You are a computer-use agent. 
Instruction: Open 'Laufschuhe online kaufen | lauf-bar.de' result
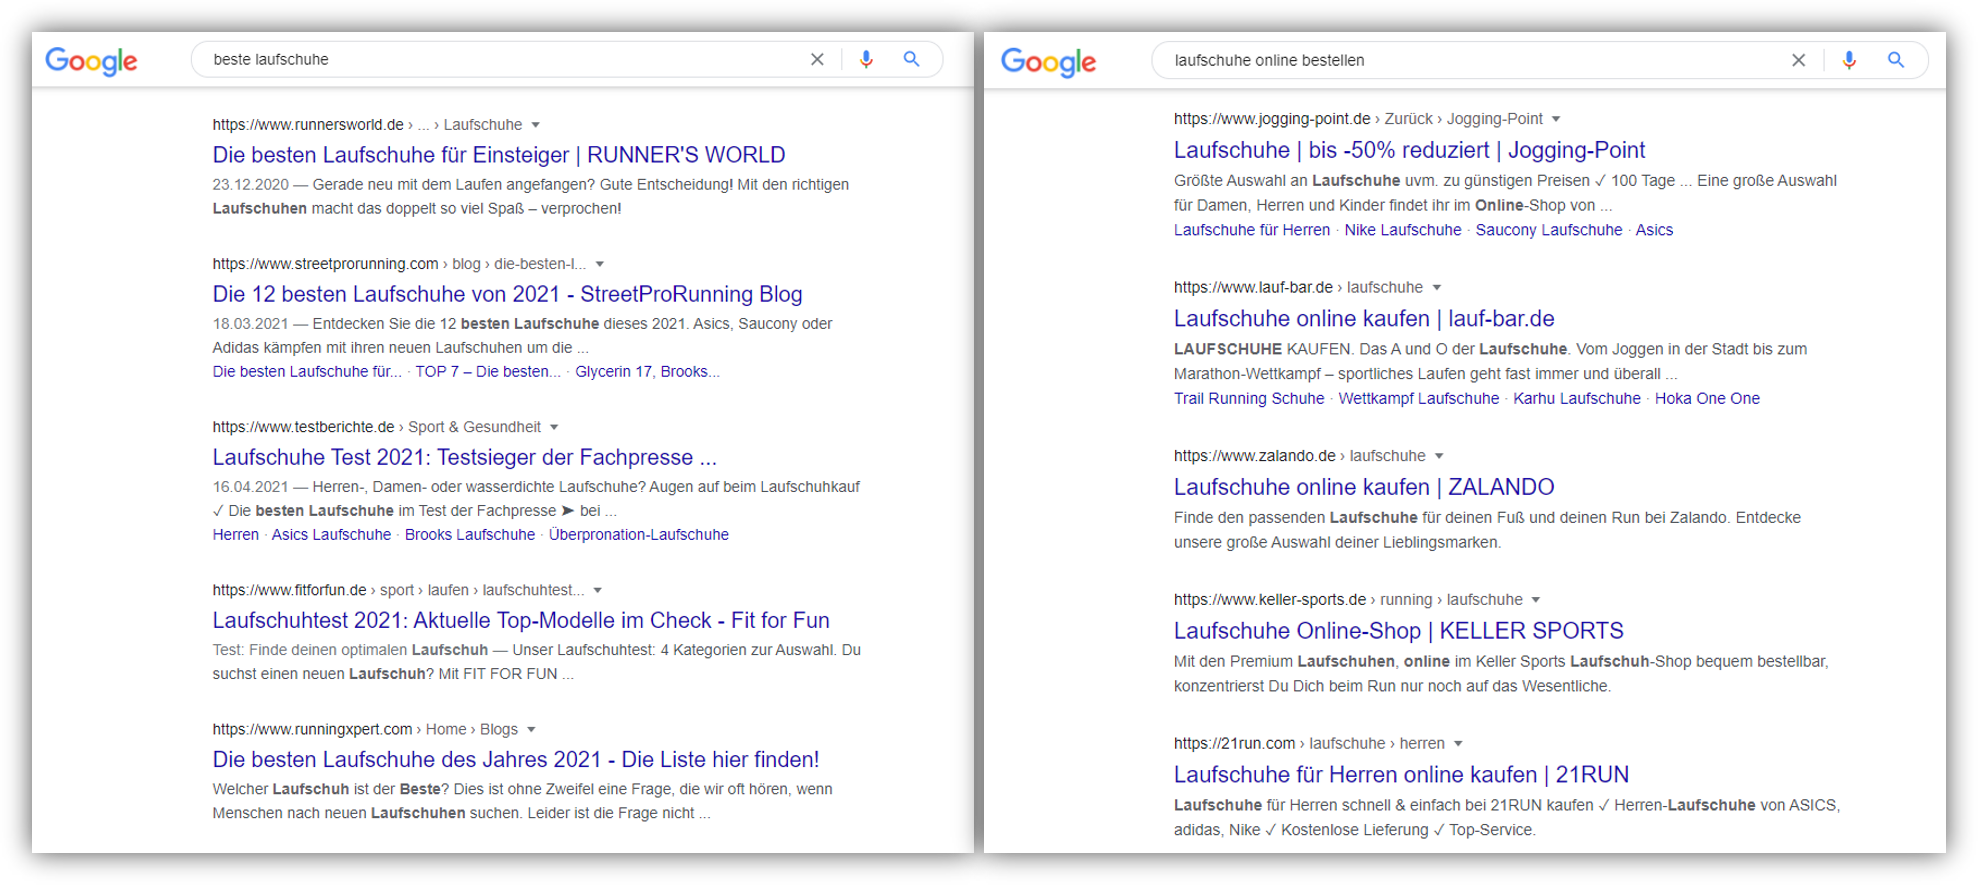point(1364,319)
